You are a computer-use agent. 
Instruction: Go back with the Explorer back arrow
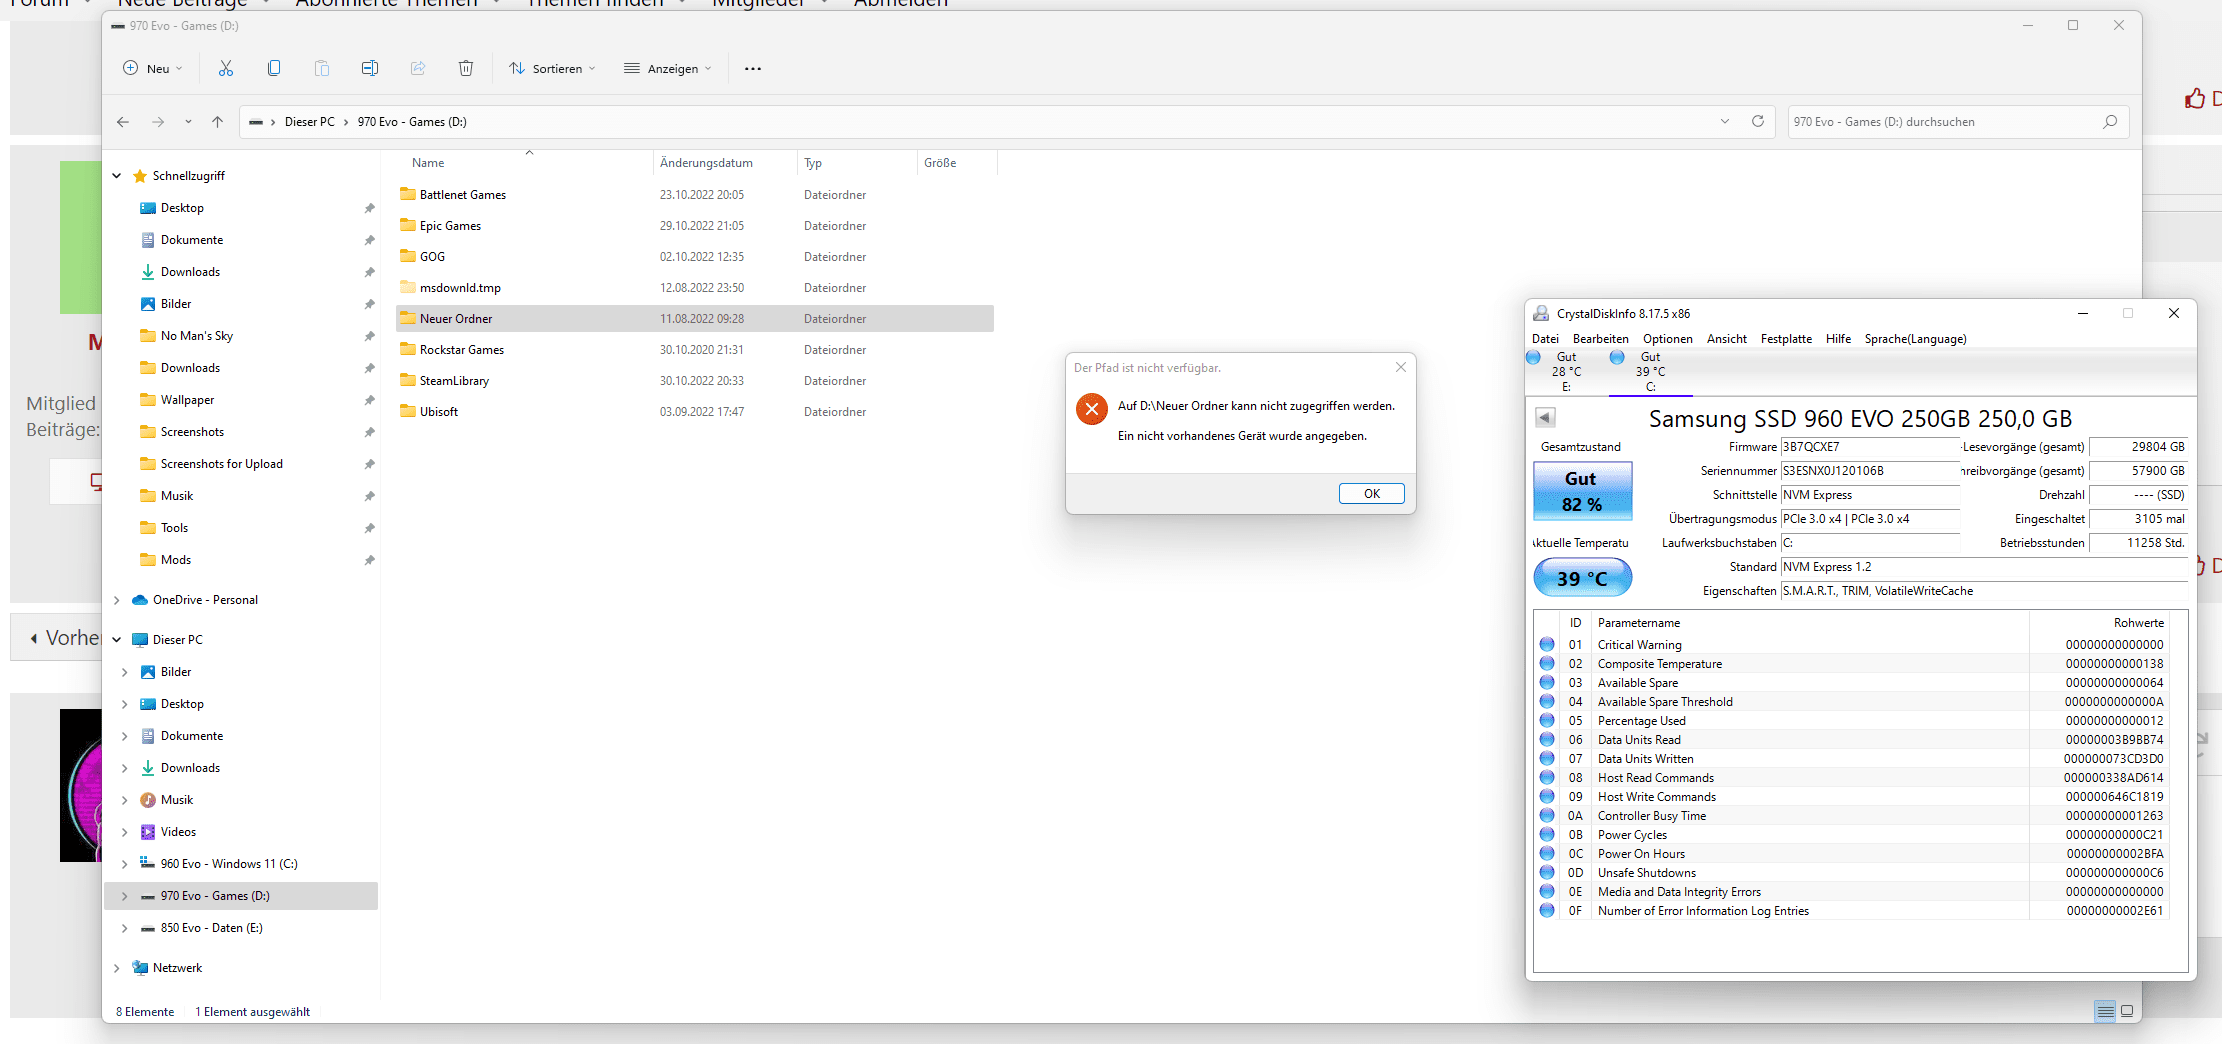123,122
